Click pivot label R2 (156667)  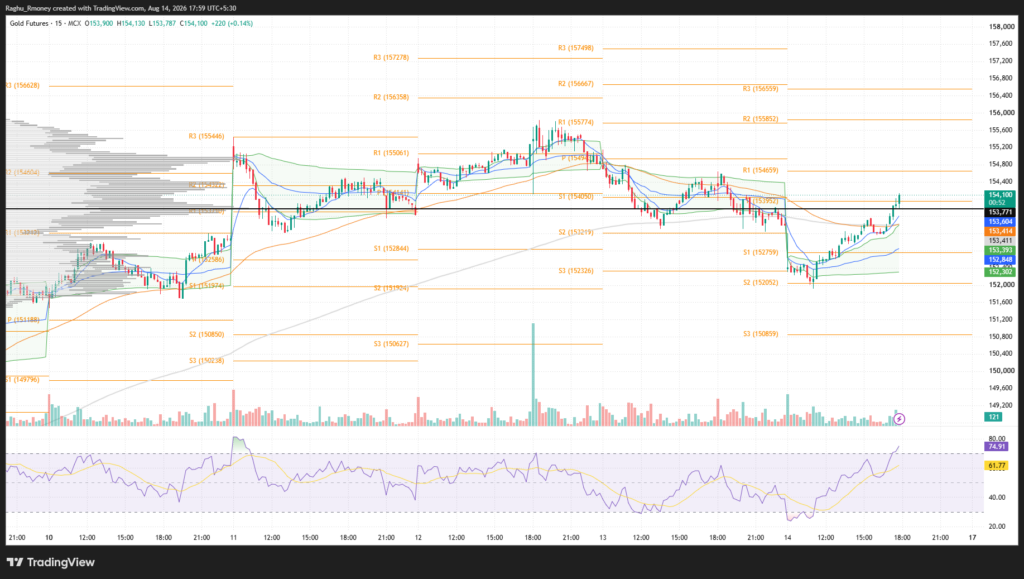(575, 84)
